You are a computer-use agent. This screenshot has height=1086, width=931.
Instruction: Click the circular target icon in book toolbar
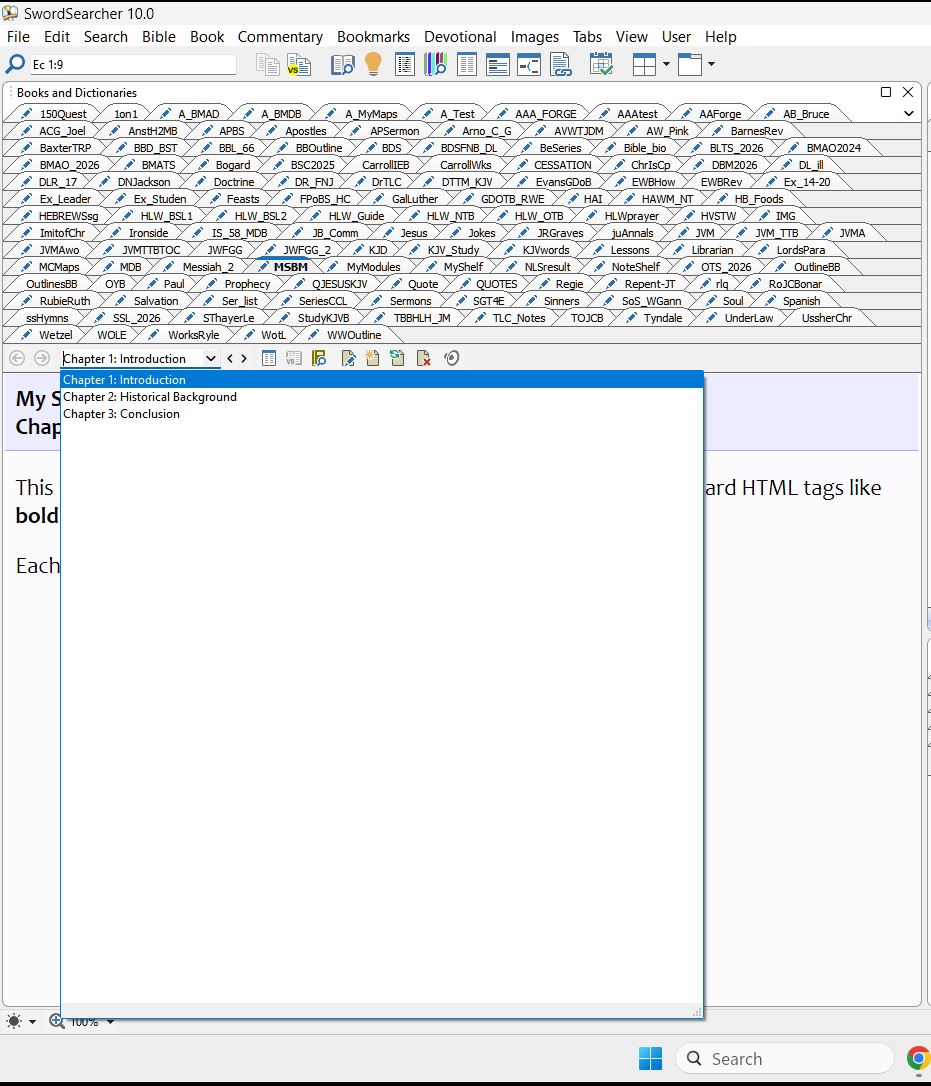[x=452, y=358]
